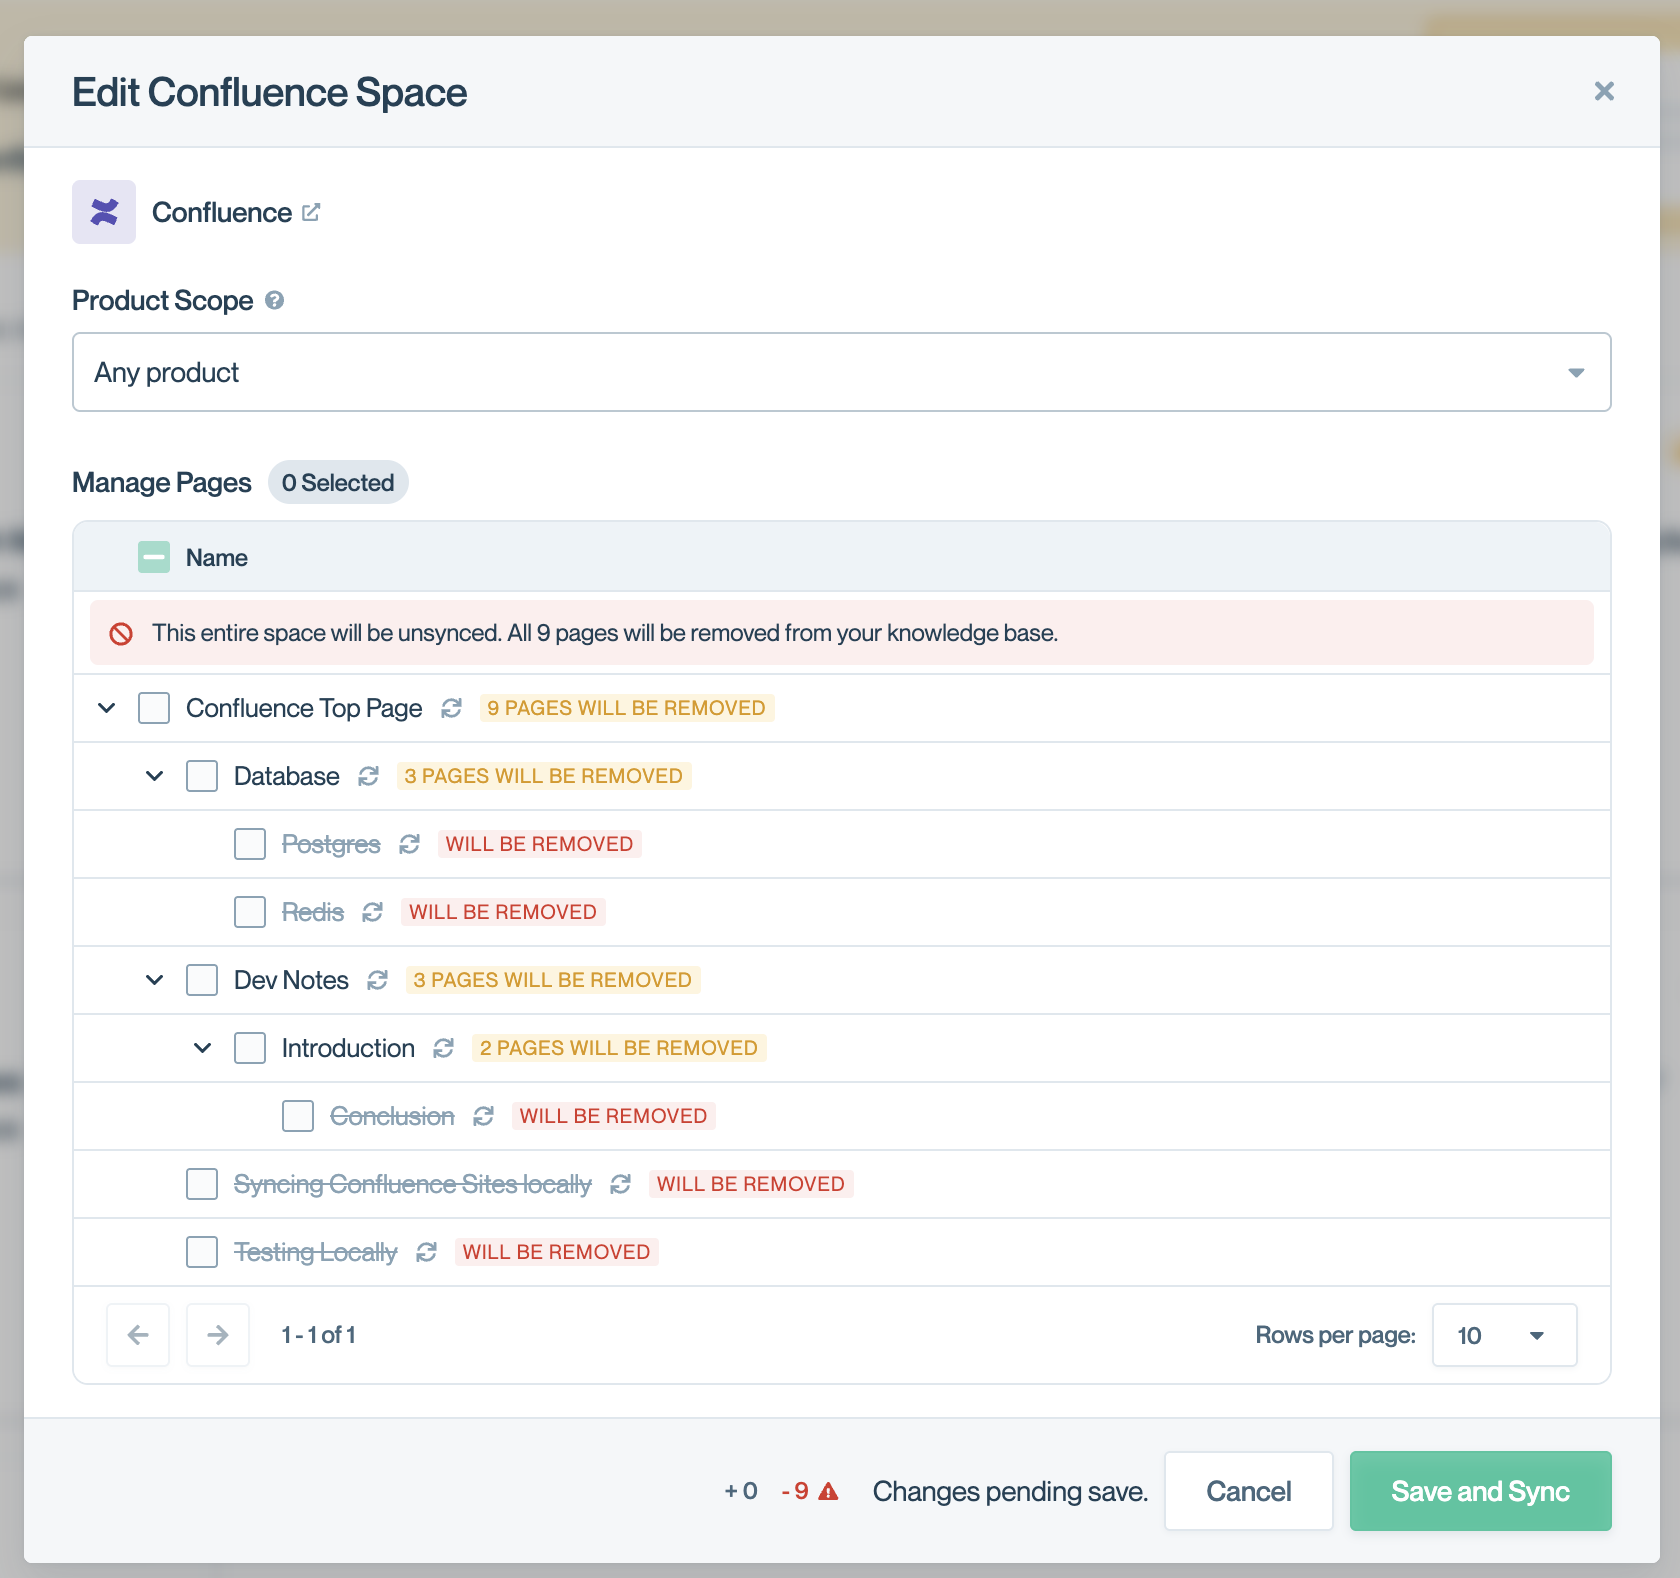Click the Conclusion 'WILL BE REMOVED' tag
Screen dimensions: 1680x1578
(614, 1116)
